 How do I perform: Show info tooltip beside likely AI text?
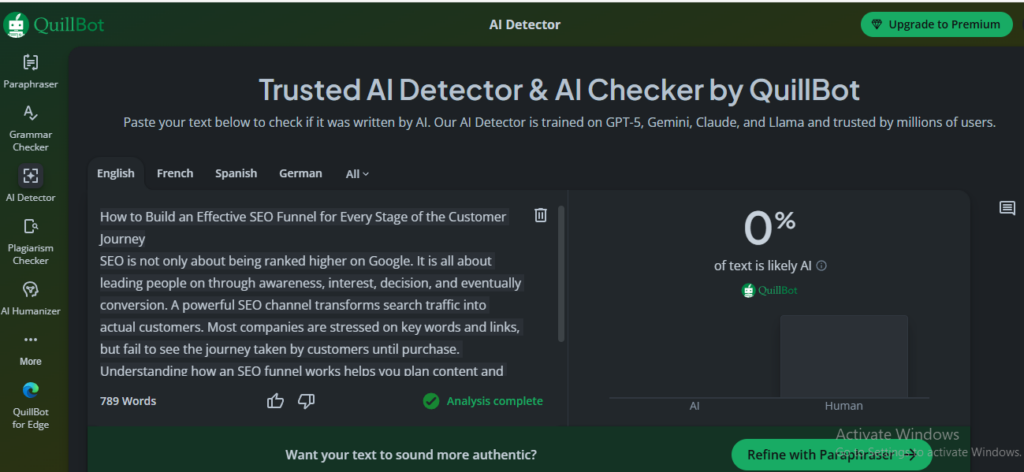822,266
